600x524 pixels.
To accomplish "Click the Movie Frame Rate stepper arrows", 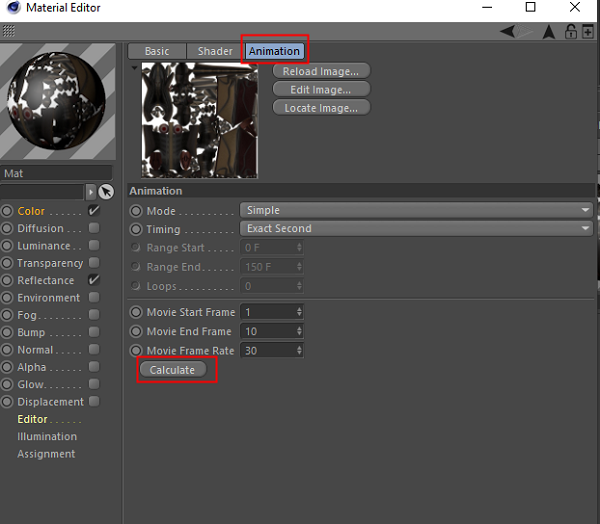I will 299,351.
